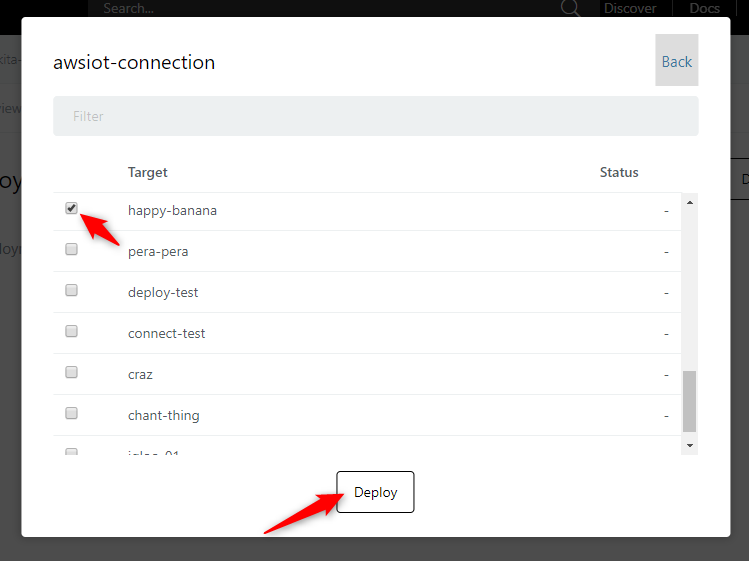Select the chant-thing target name
This screenshot has height=561, width=749.
164,416
